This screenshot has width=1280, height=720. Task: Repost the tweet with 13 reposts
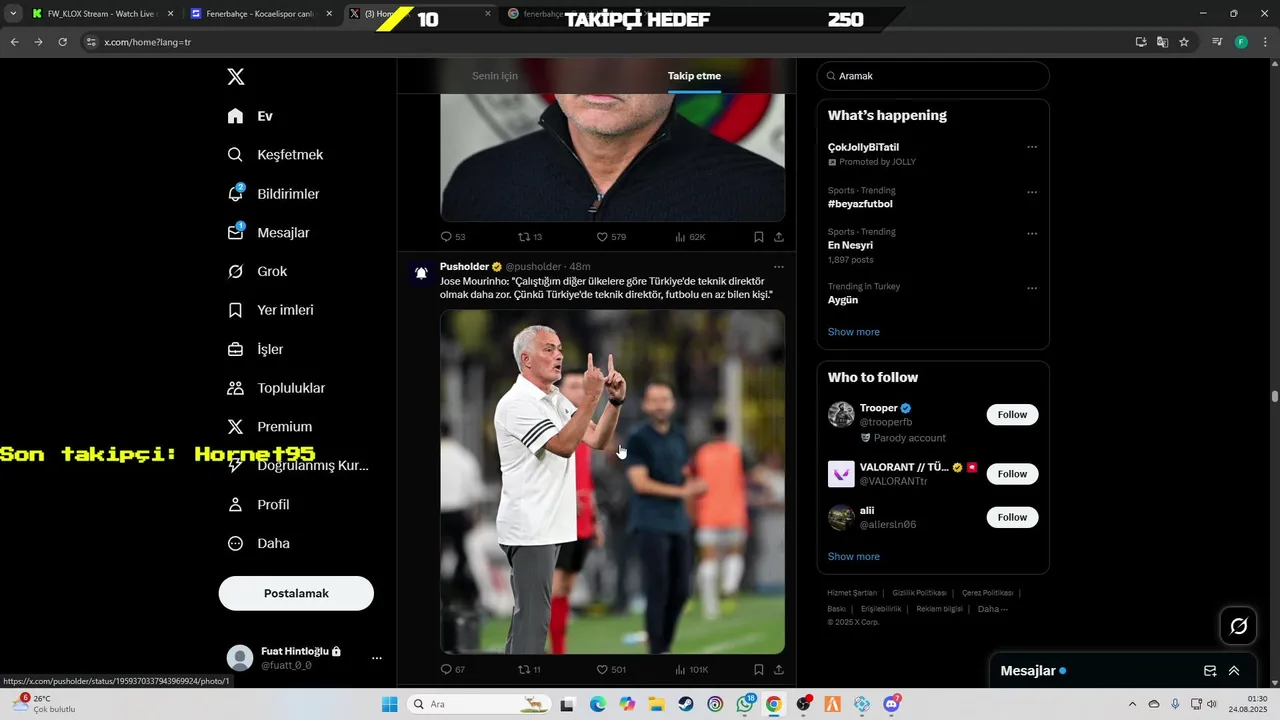coord(530,237)
